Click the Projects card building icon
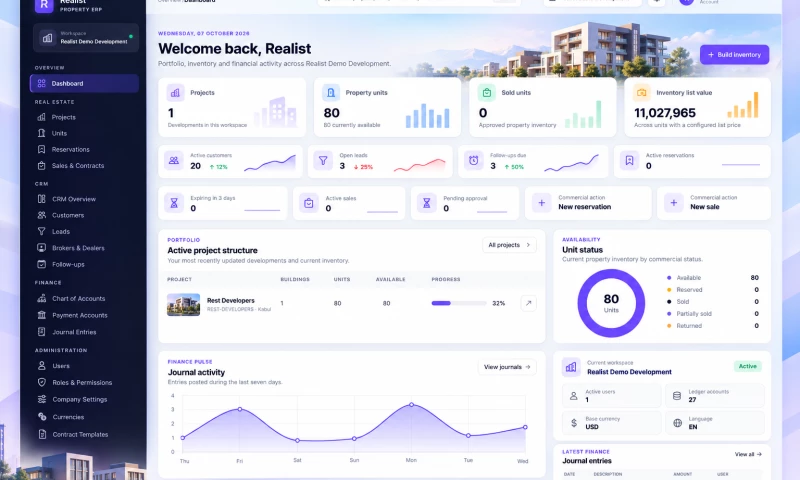 [x=175, y=93]
